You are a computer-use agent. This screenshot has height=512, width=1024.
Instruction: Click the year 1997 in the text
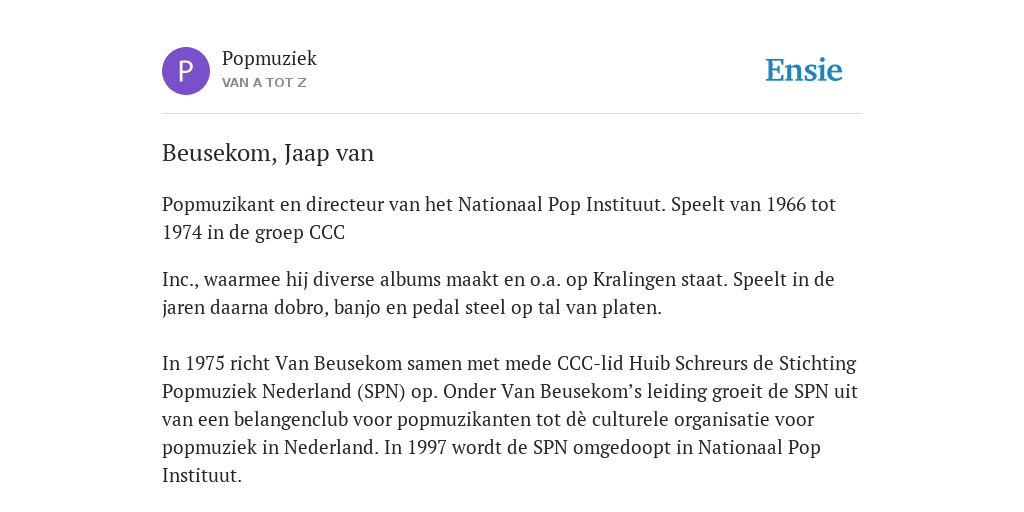click(427, 448)
